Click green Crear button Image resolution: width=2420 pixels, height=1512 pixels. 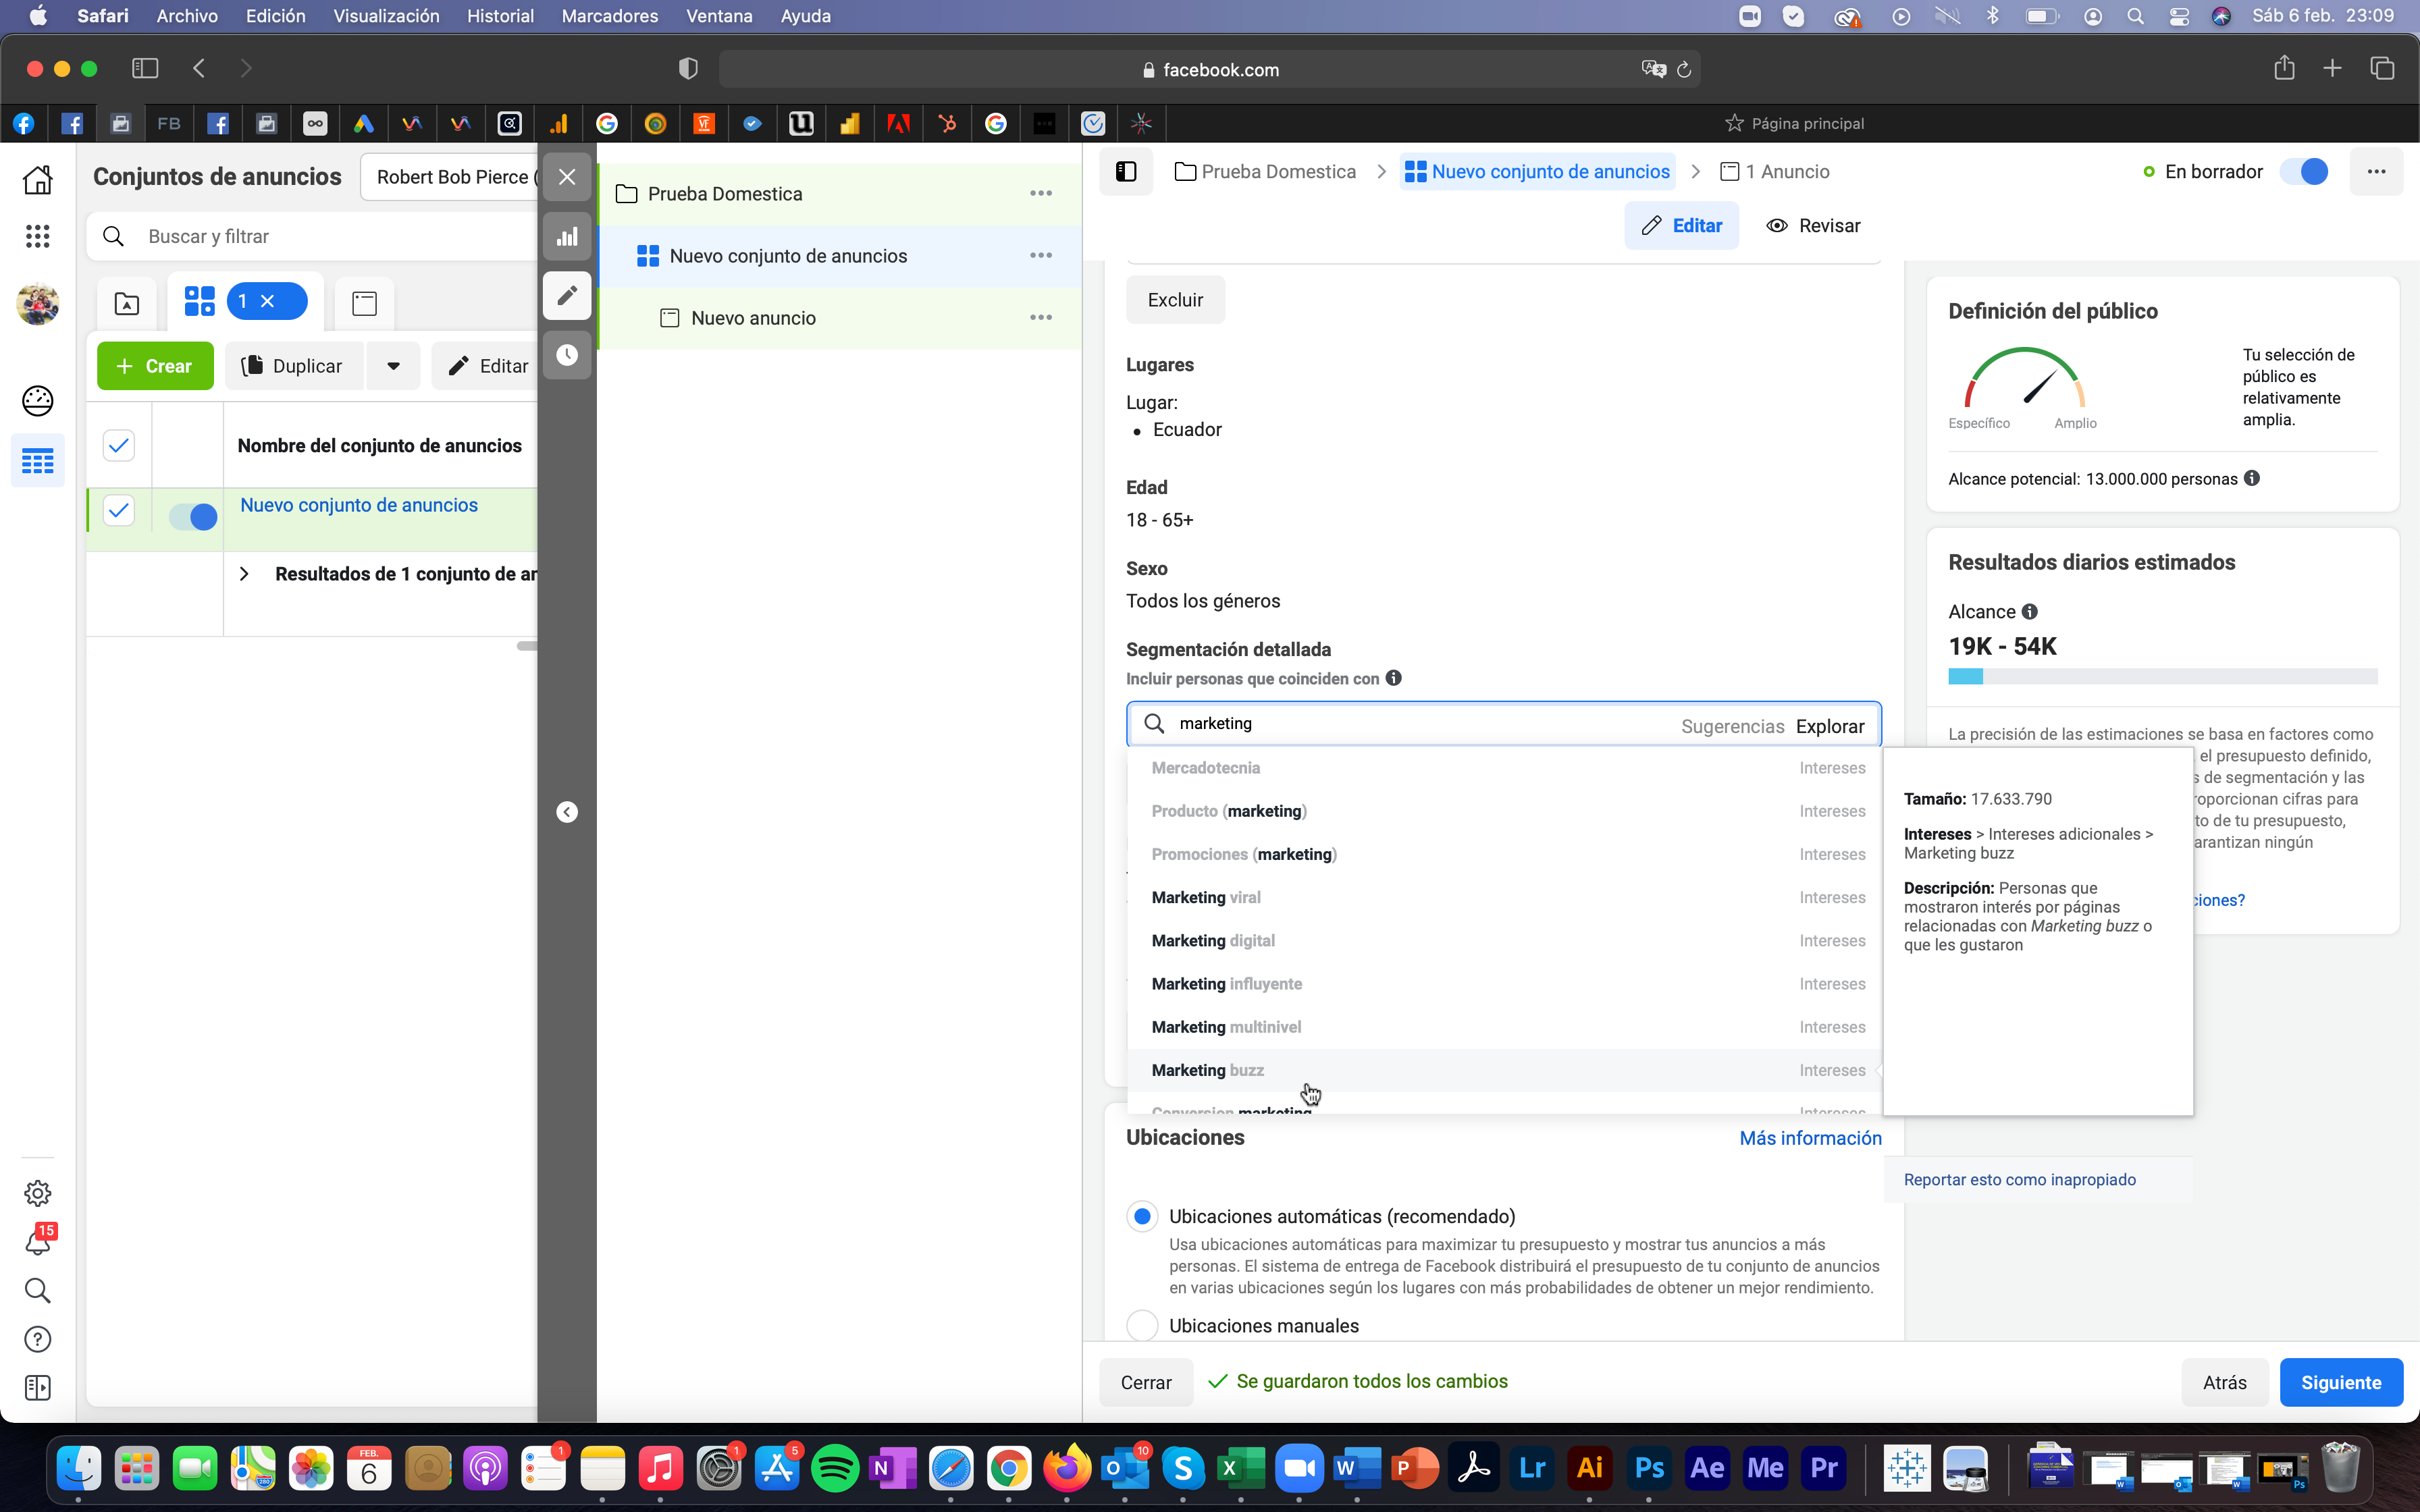tap(155, 366)
